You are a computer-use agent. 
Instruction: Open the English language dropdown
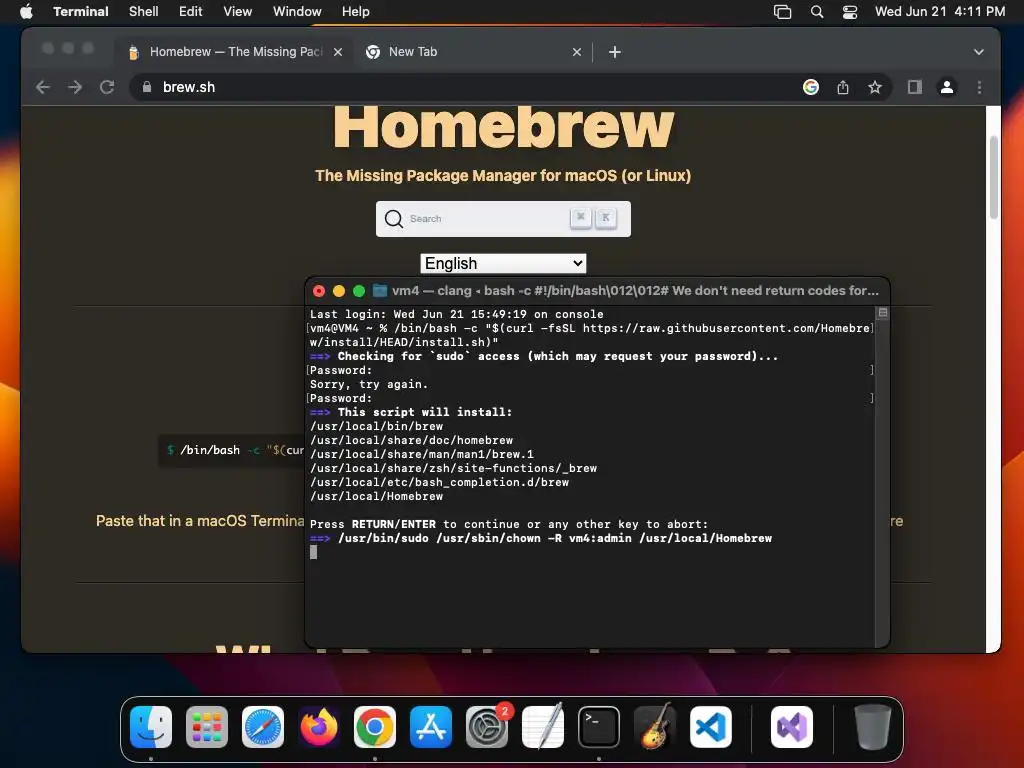click(x=503, y=263)
